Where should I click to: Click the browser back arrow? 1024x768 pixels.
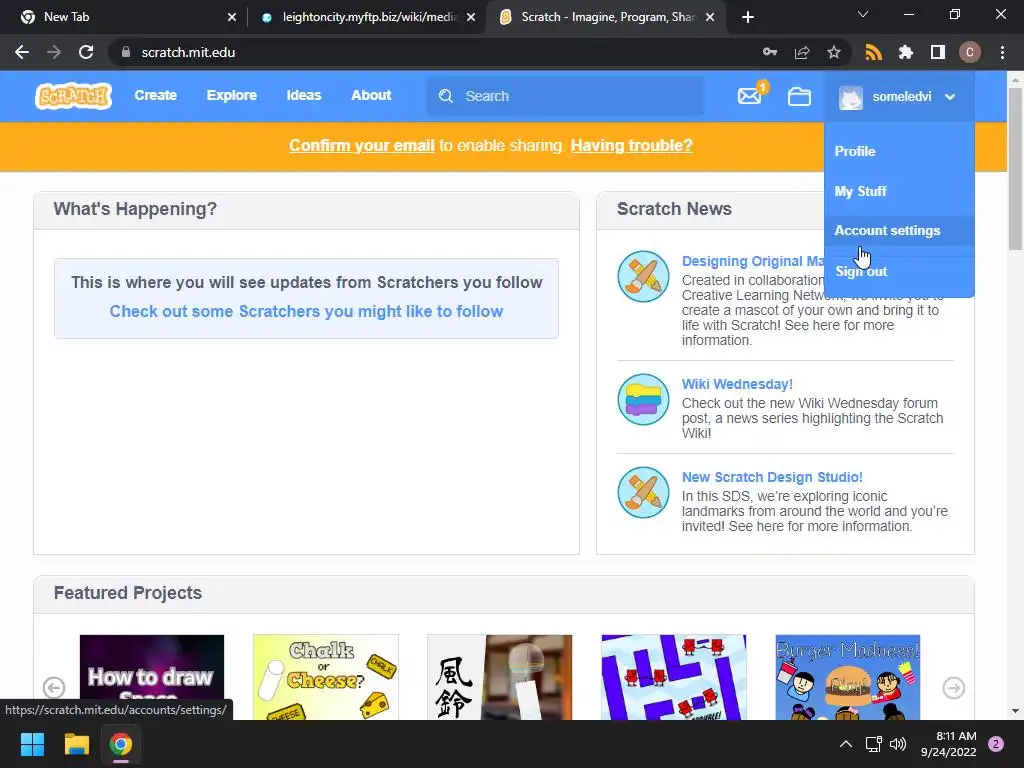[22, 52]
